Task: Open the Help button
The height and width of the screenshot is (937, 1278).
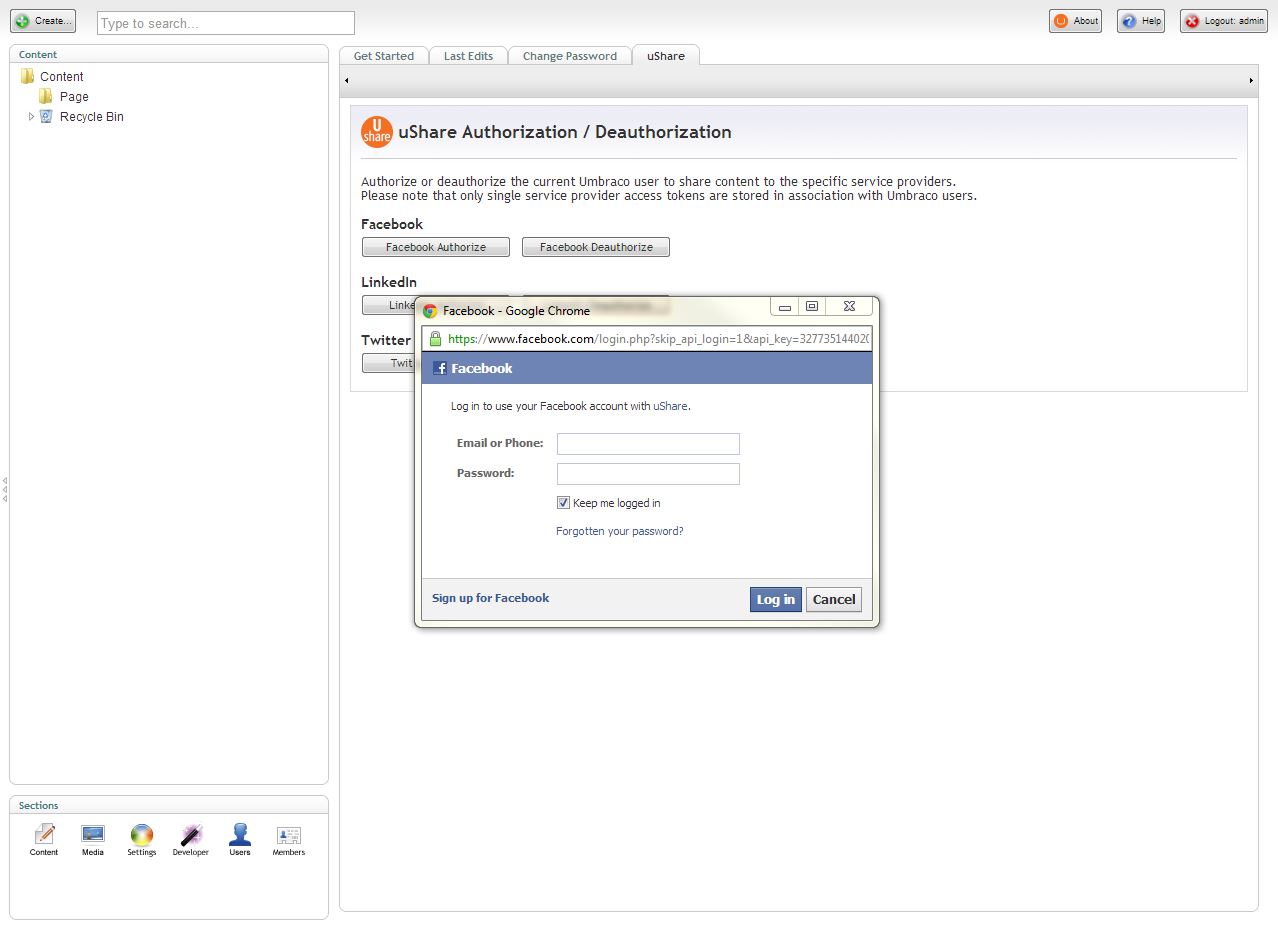Action: [x=1141, y=21]
